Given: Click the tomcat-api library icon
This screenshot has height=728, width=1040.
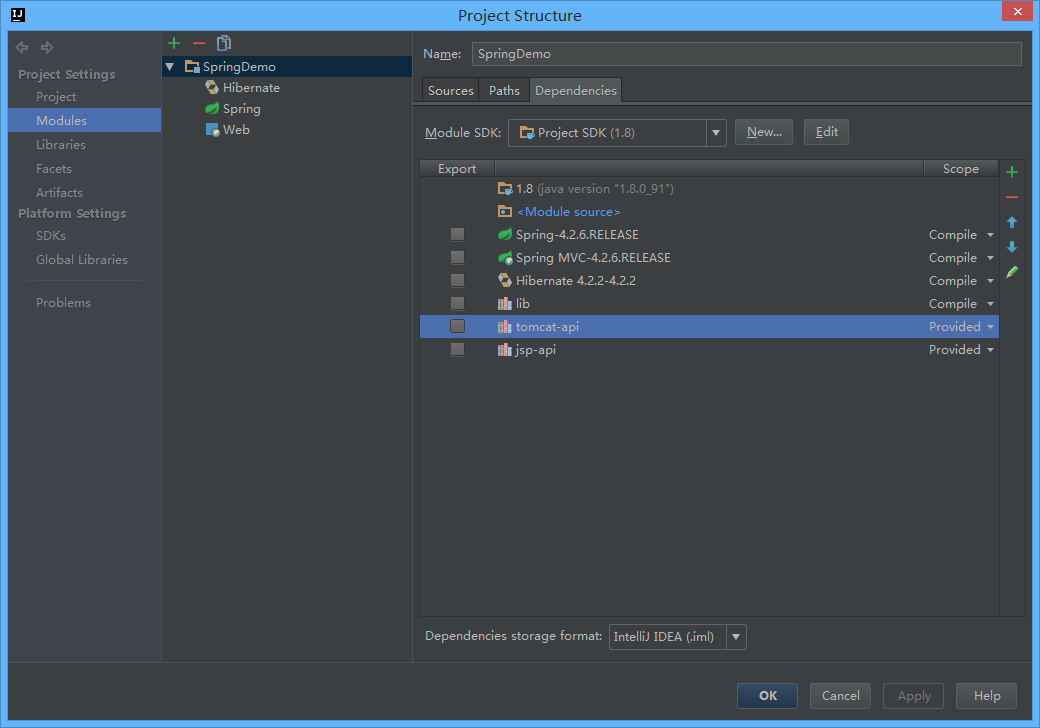Looking at the screenshot, I should (505, 327).
